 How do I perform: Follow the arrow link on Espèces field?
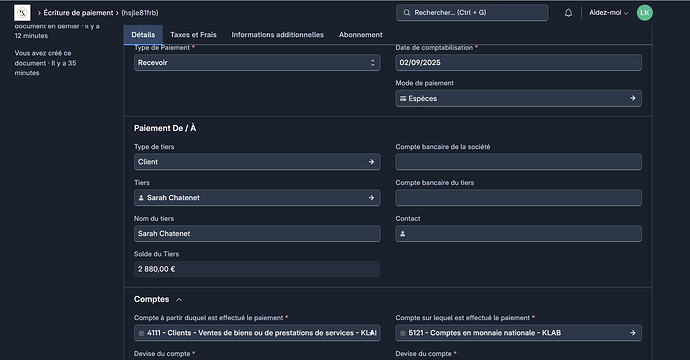[632, 98]
